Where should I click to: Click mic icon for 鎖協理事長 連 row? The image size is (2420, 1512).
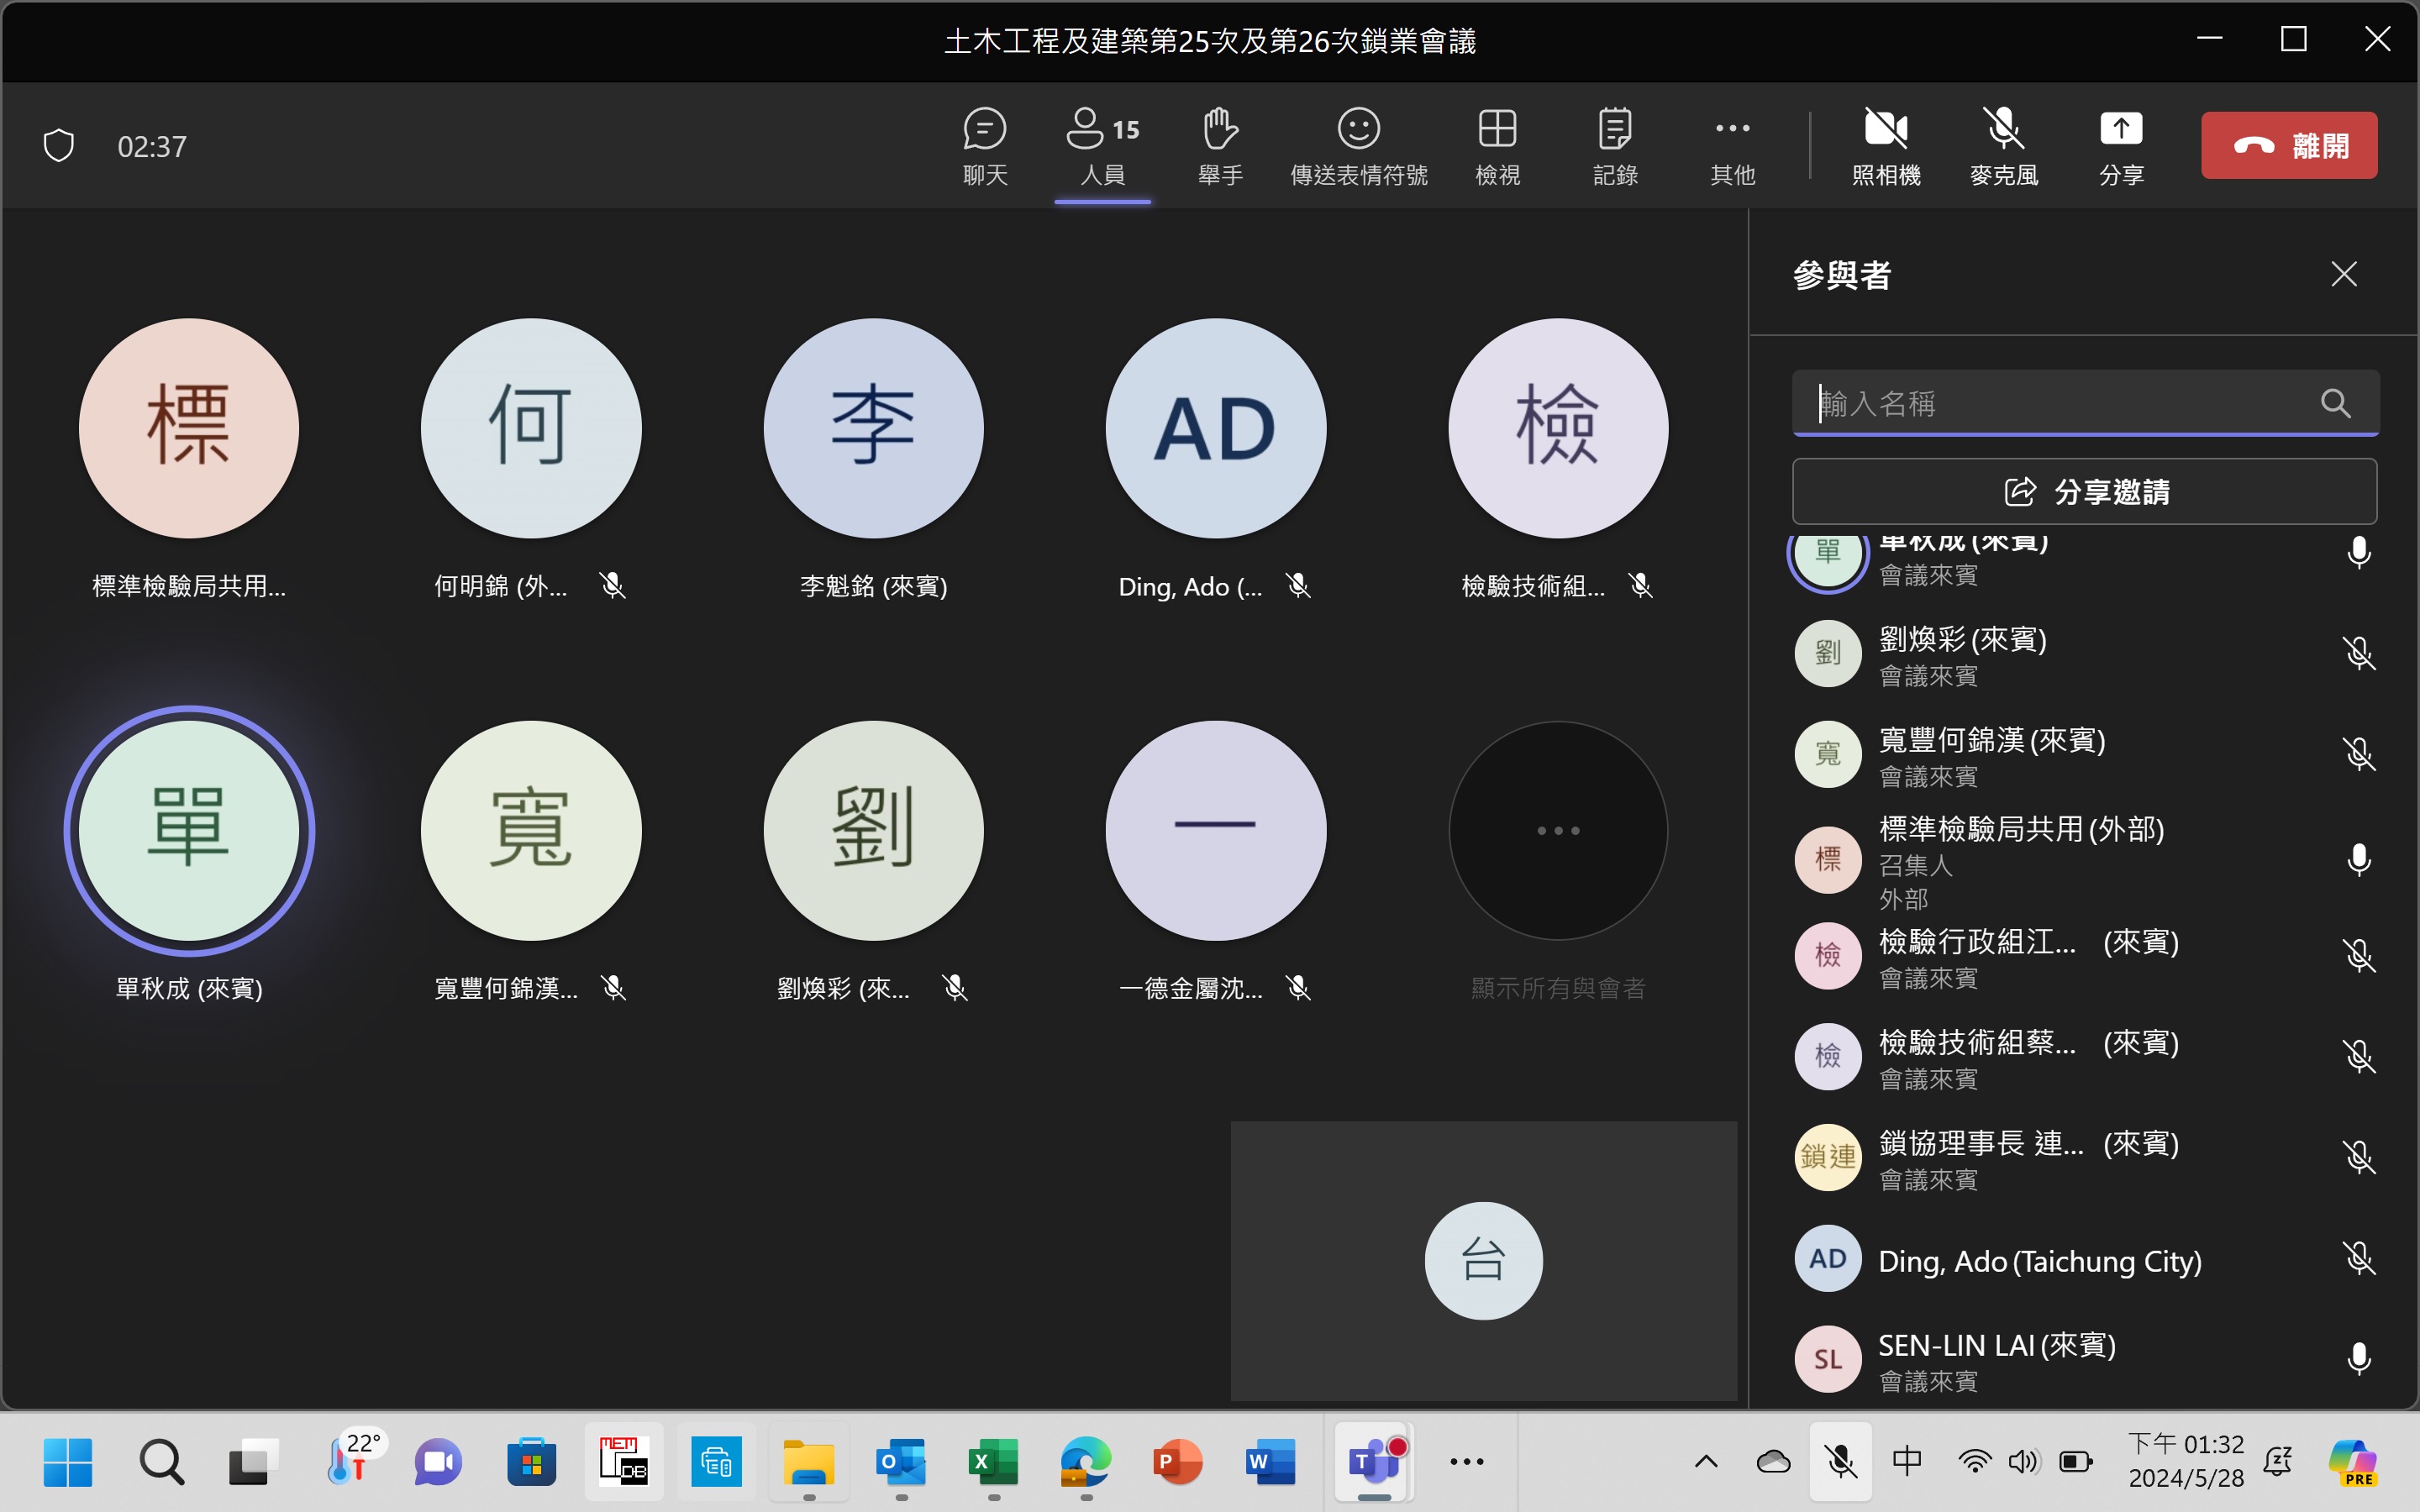[x=2359, y=1158]
